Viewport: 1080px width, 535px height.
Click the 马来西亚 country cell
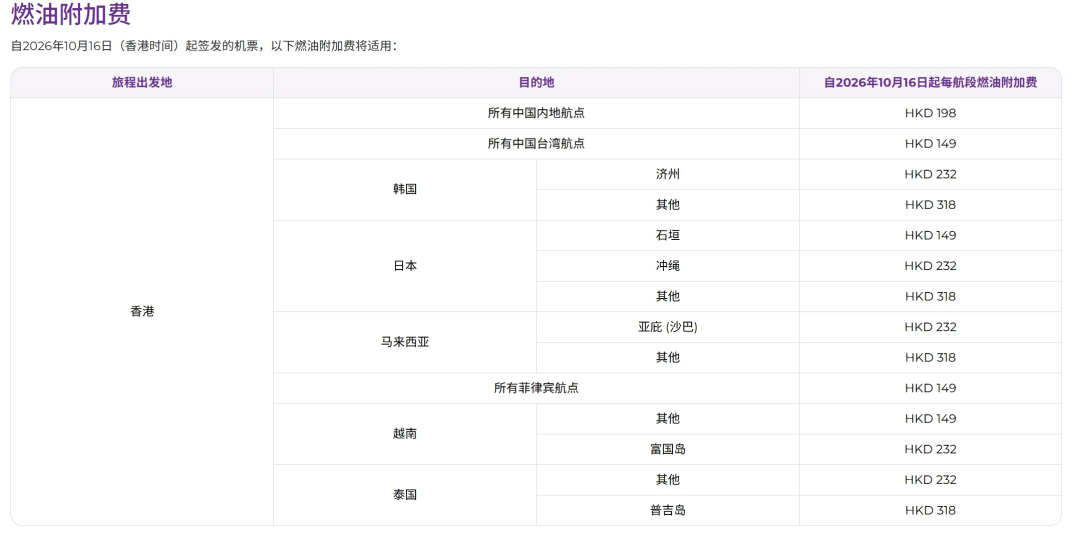pos(405,342)
